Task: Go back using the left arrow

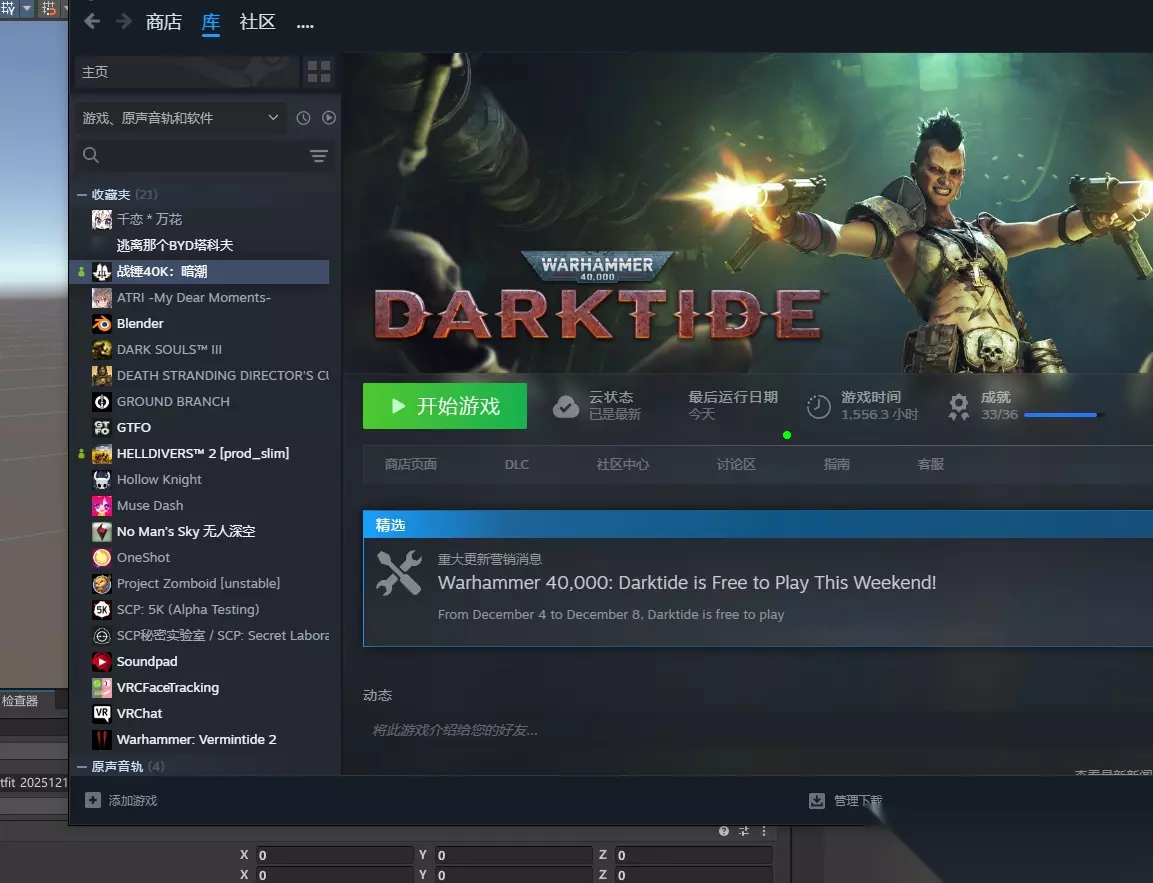Action: 92,22
